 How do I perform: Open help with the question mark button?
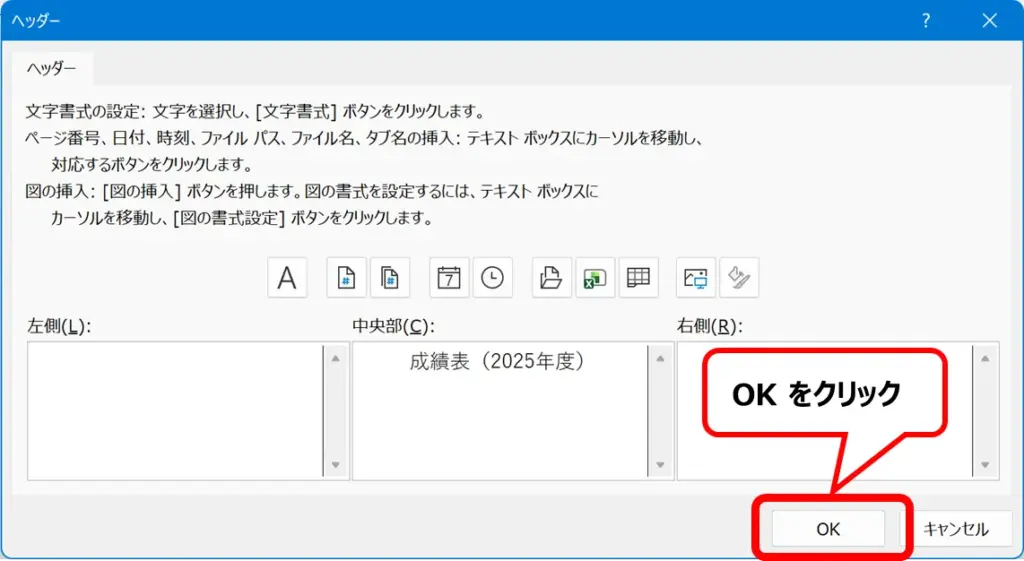pos(926,20)
